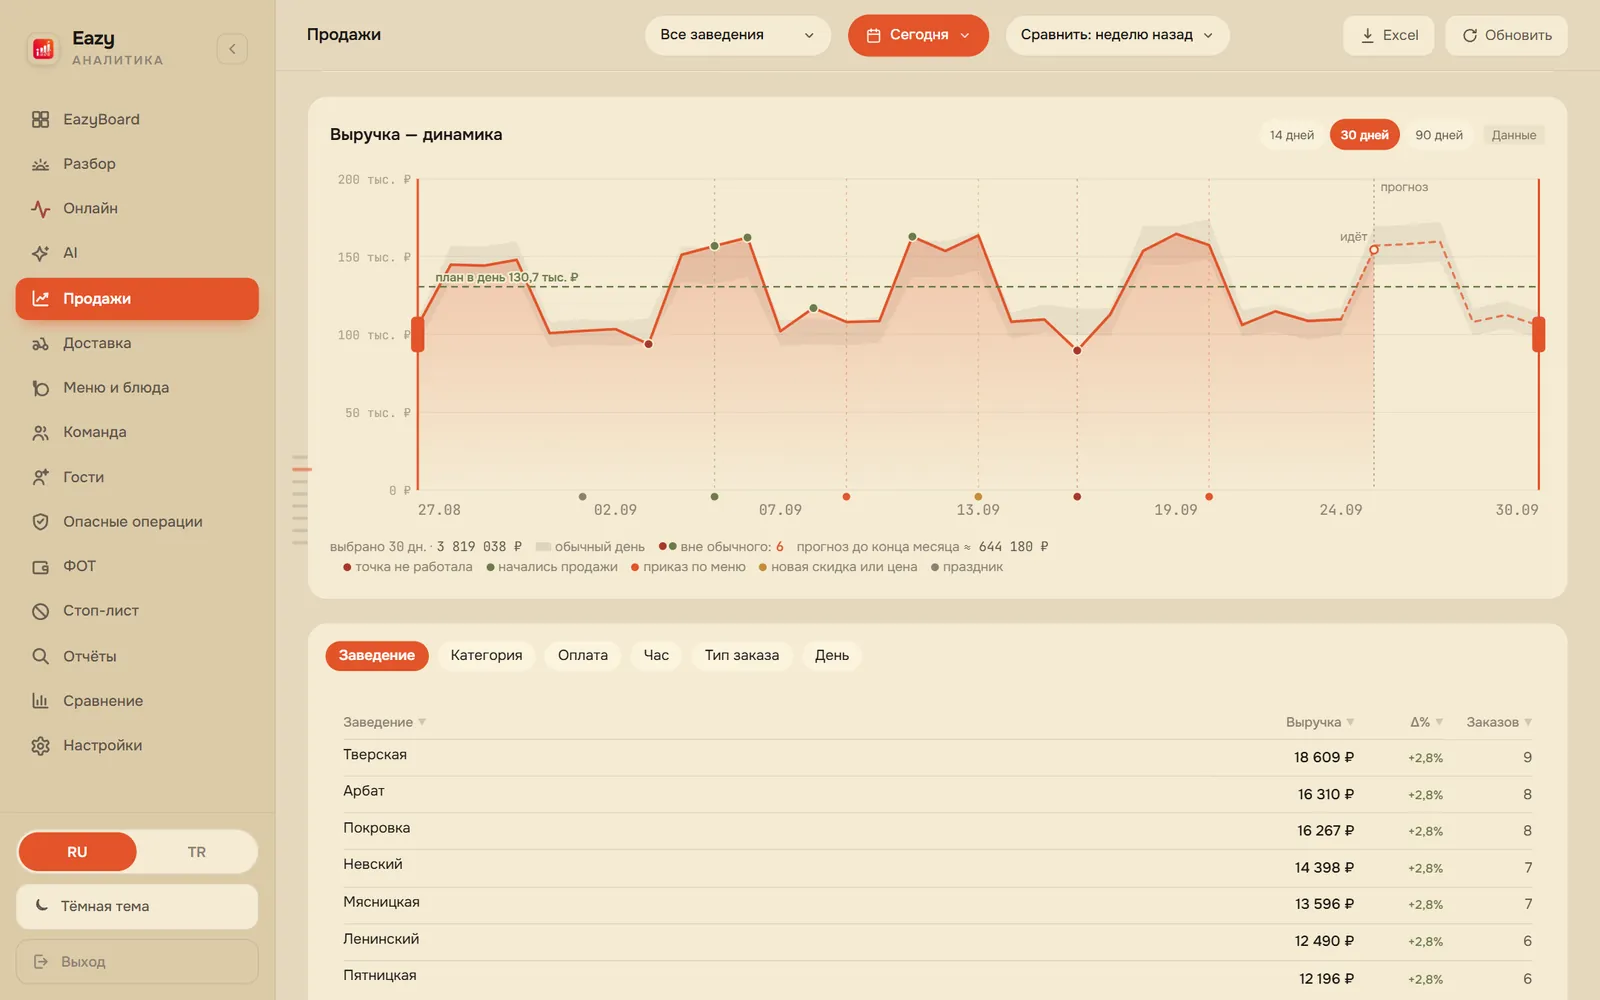Sort table by Выручка column
Viewport: 1600px width, 1000px height.
pos(1320,722)
